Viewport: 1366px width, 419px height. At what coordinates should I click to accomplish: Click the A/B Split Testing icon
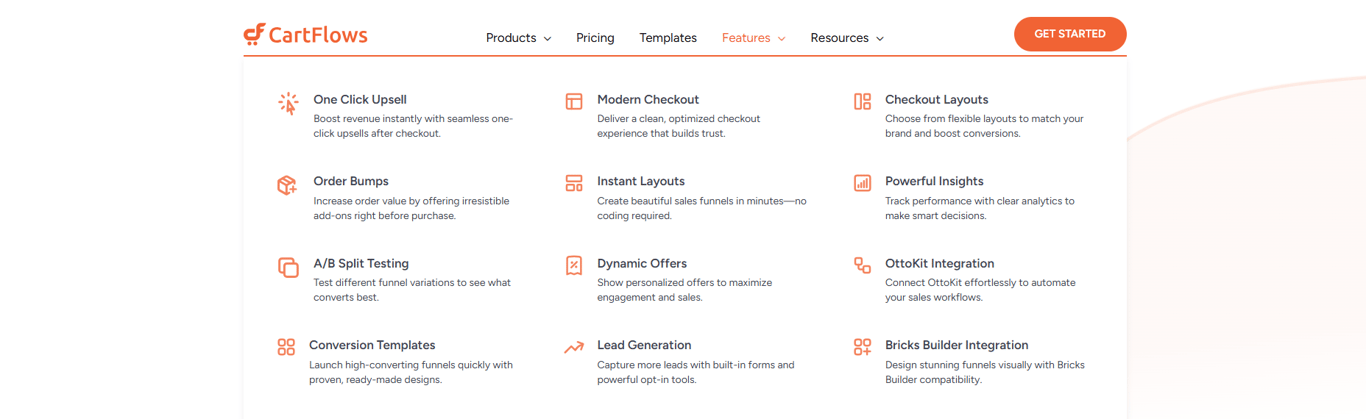pyautogui.click(x=288, y=267)
